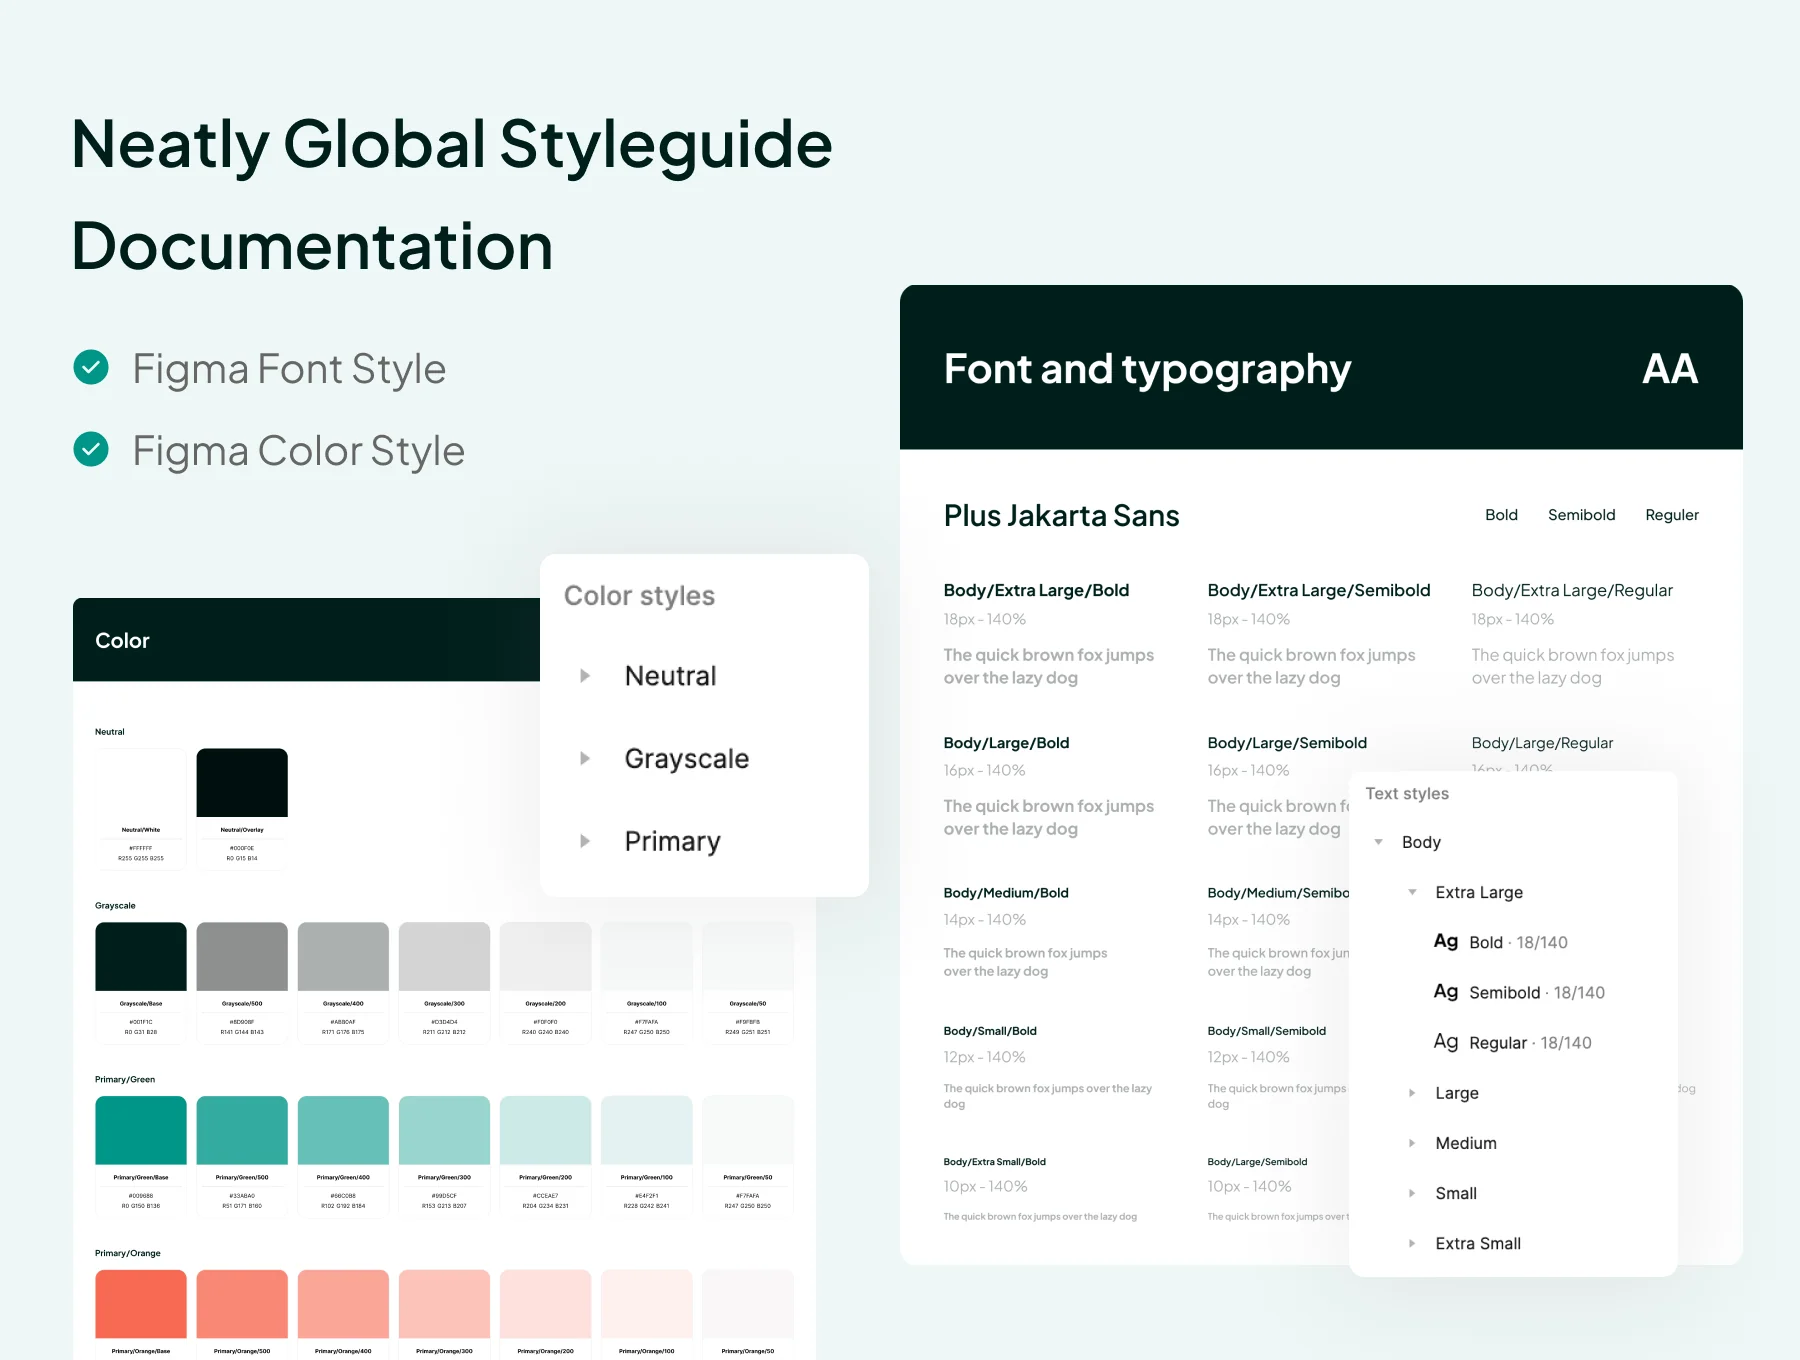Select the Primary/Orange/Base swatch

coord(141,1304)
